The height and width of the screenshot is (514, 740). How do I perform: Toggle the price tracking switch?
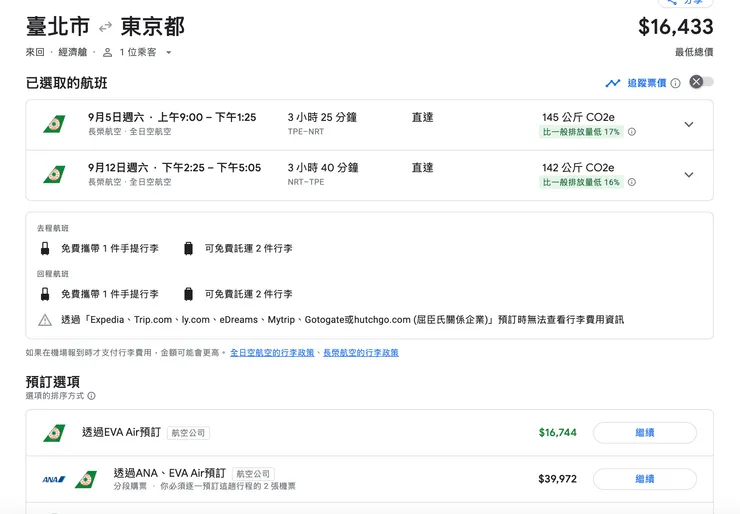701,82
